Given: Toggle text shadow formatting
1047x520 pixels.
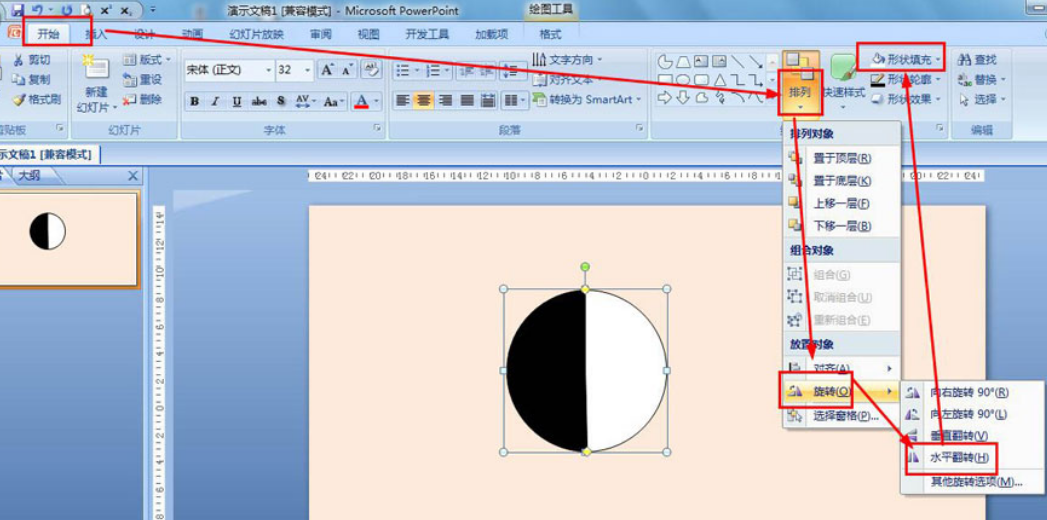Looking at the screenshot, I should [281, 101].
